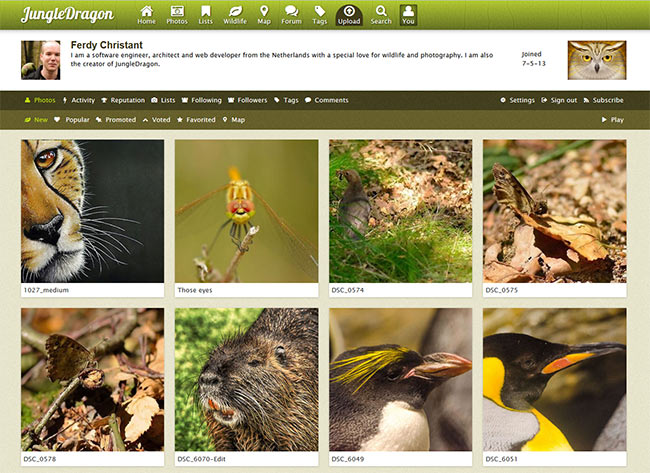
Task: Subscribe to the RSS feed
Action: click(603, 100)
